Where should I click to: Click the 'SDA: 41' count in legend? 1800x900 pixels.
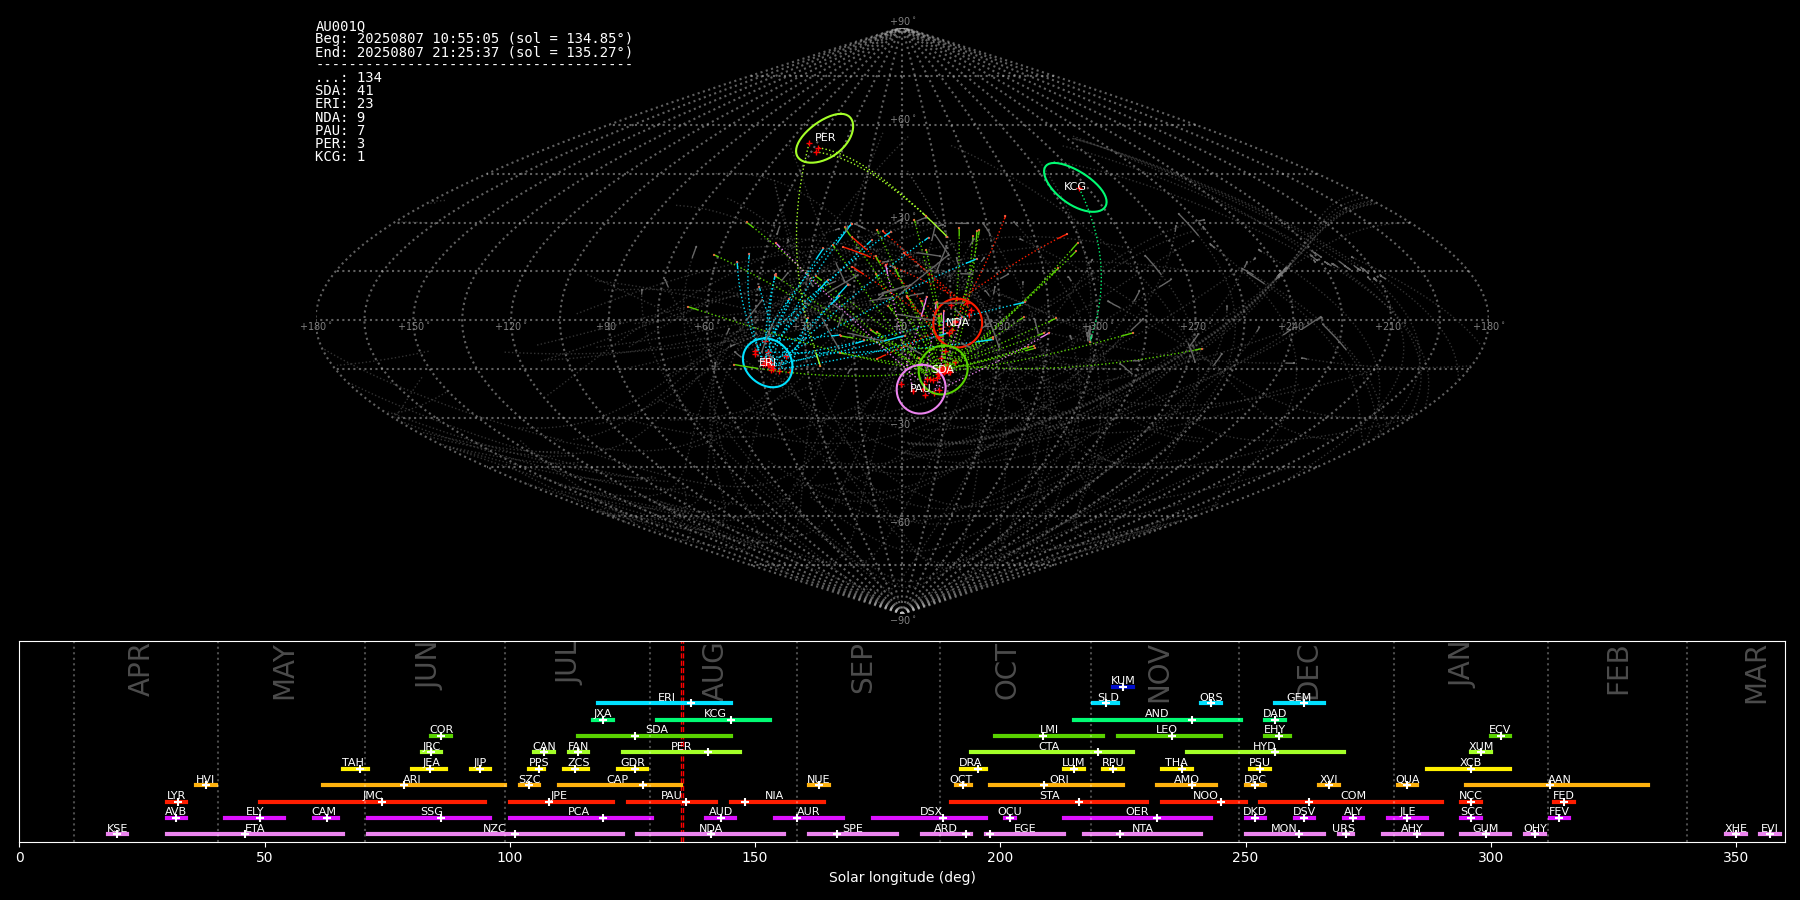coord(344,91)
